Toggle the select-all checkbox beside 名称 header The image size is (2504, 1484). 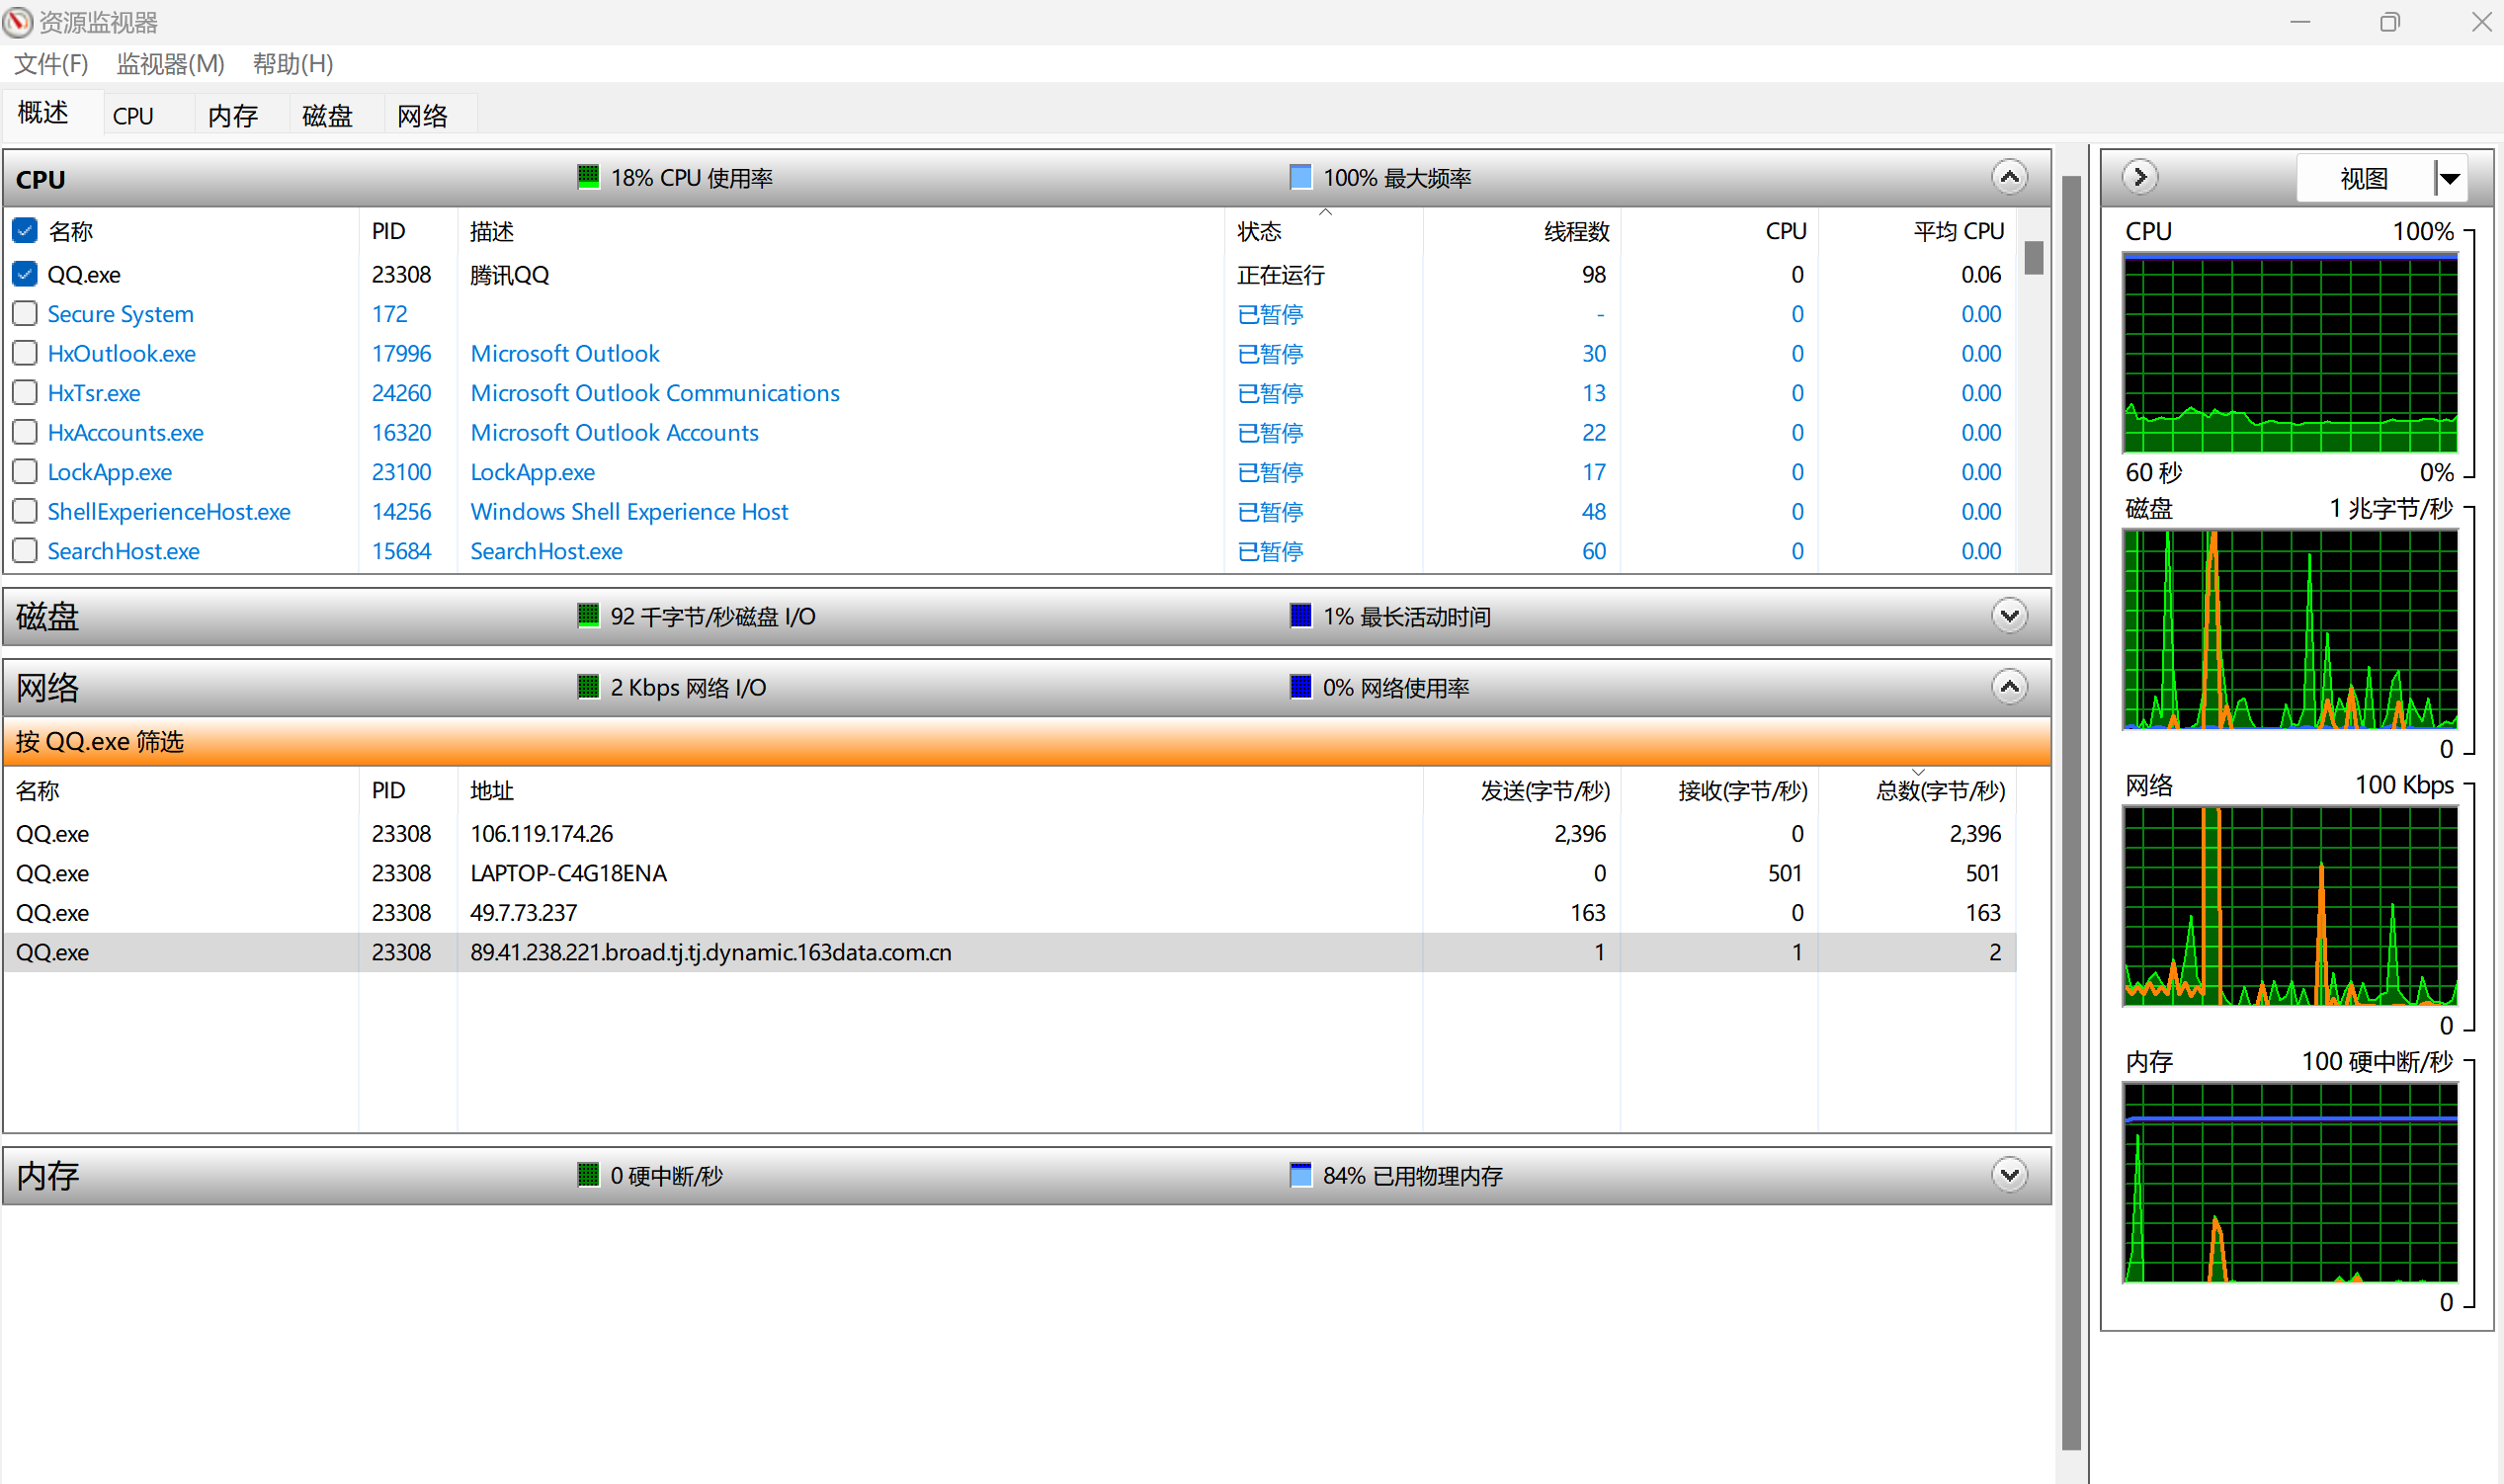click(x=25, y=231)
